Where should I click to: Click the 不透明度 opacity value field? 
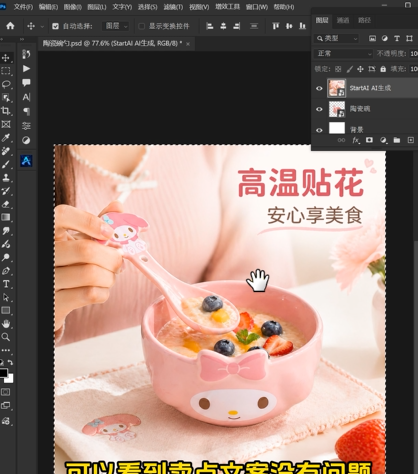(x=414, y=53)
